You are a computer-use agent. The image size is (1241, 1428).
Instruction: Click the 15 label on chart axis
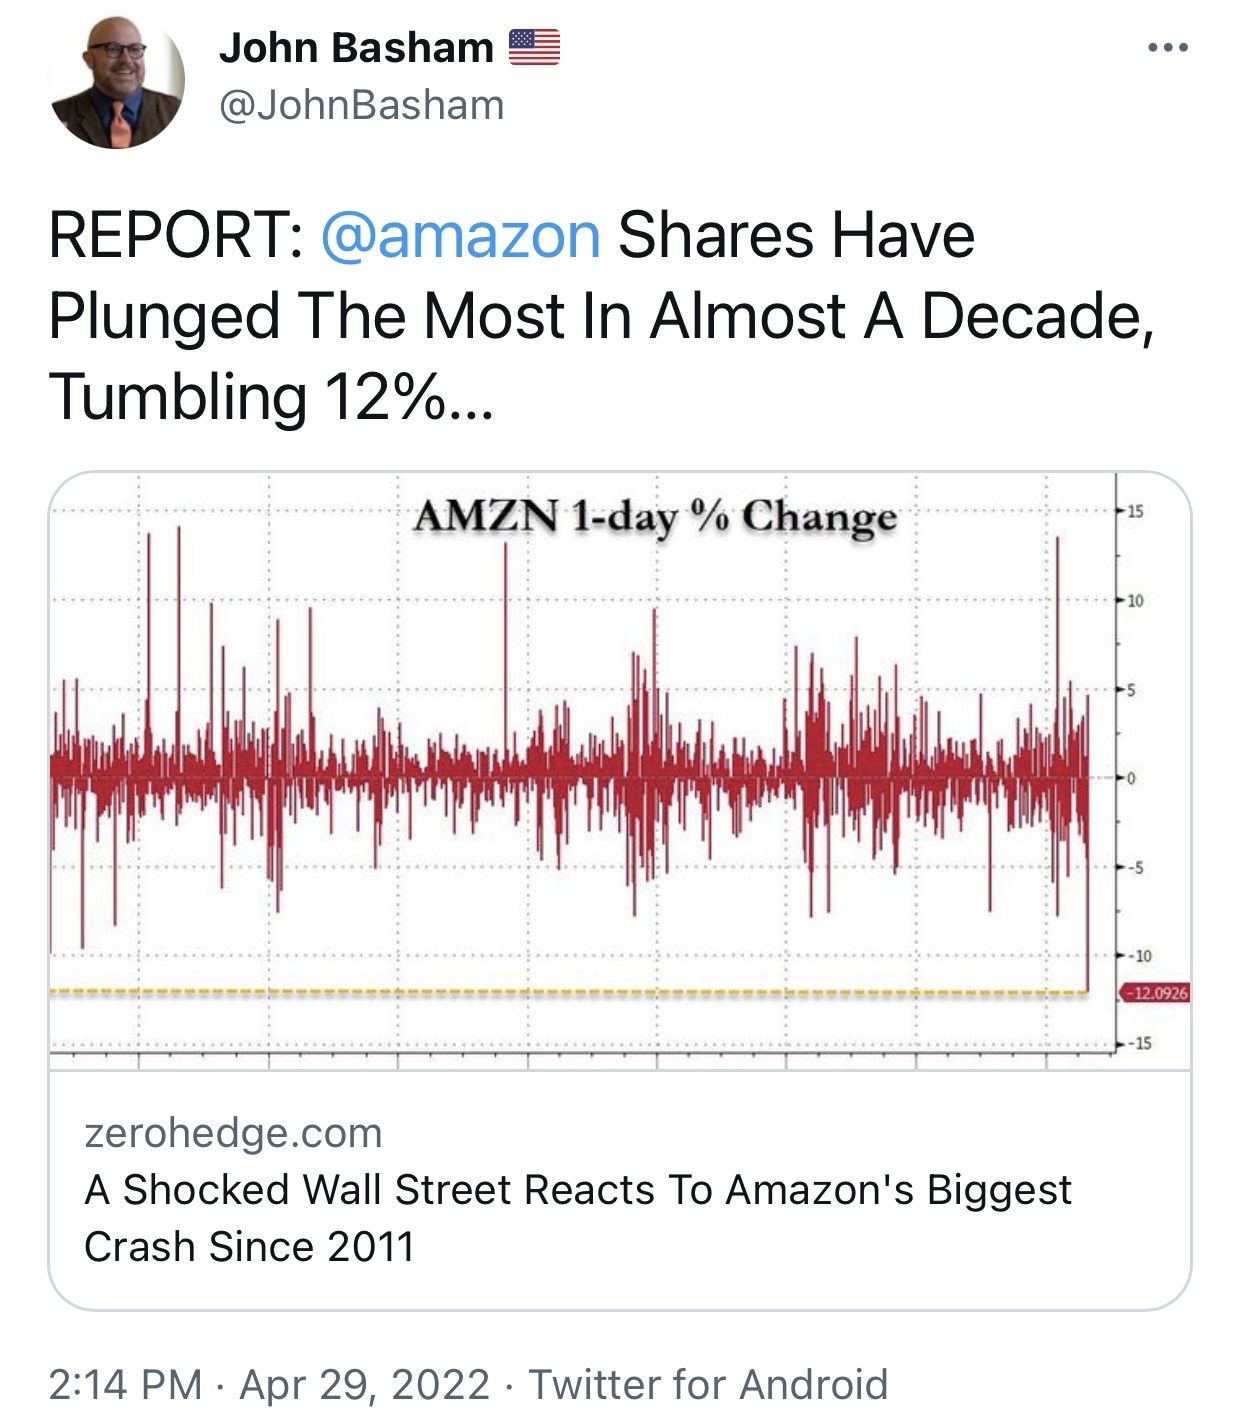(x=1135, y=512)
